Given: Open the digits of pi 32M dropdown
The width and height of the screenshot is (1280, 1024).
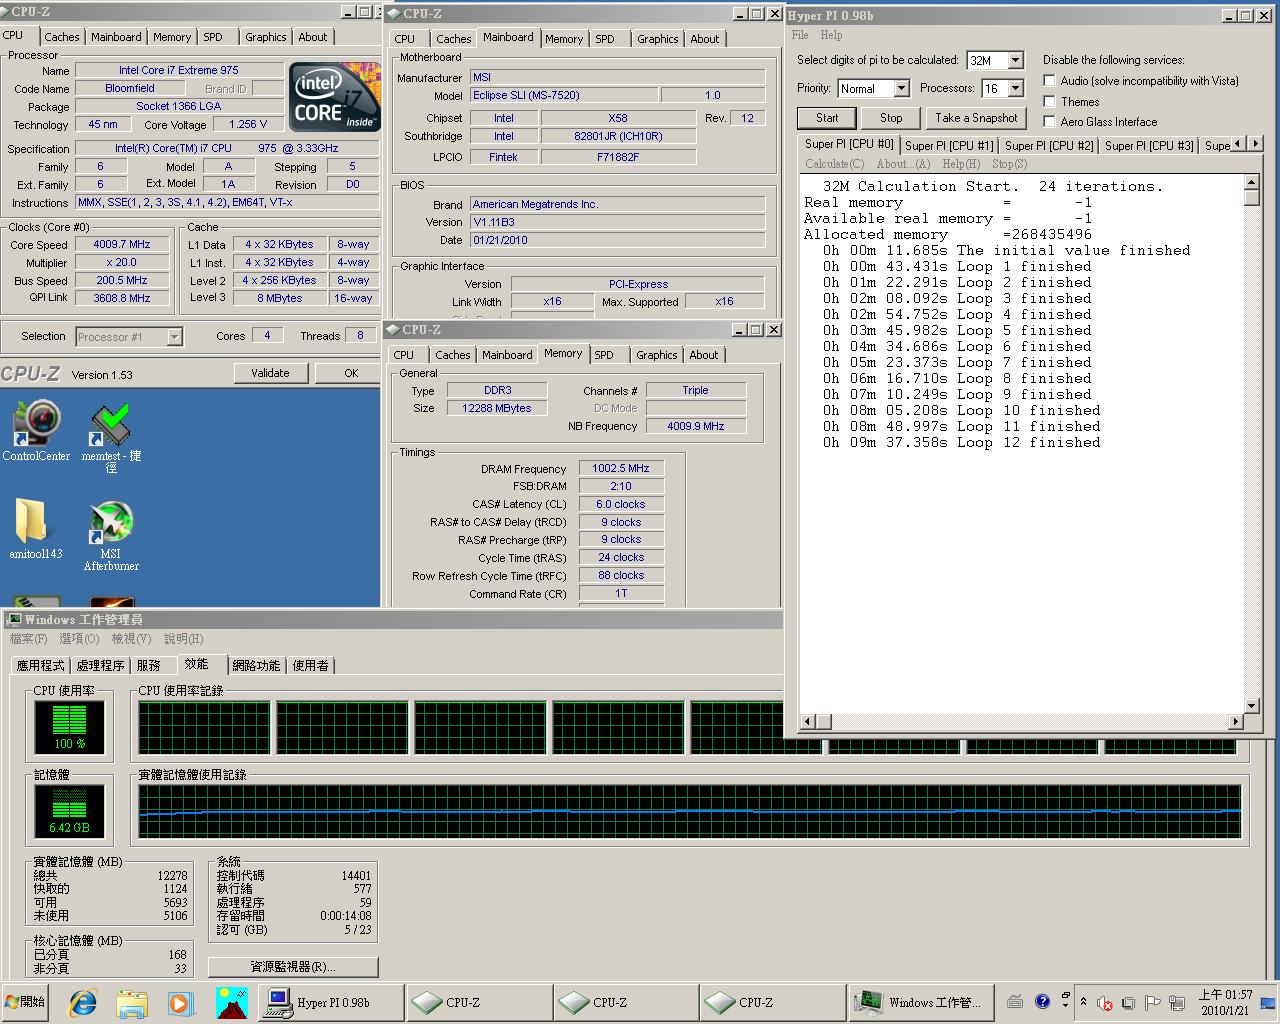Looking at the screenshot, I should click(1016, 60).
